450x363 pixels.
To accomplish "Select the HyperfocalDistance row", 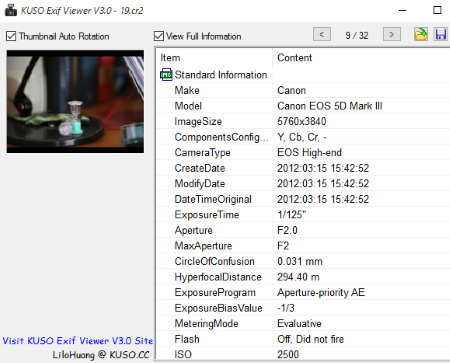I will point(303,277).
